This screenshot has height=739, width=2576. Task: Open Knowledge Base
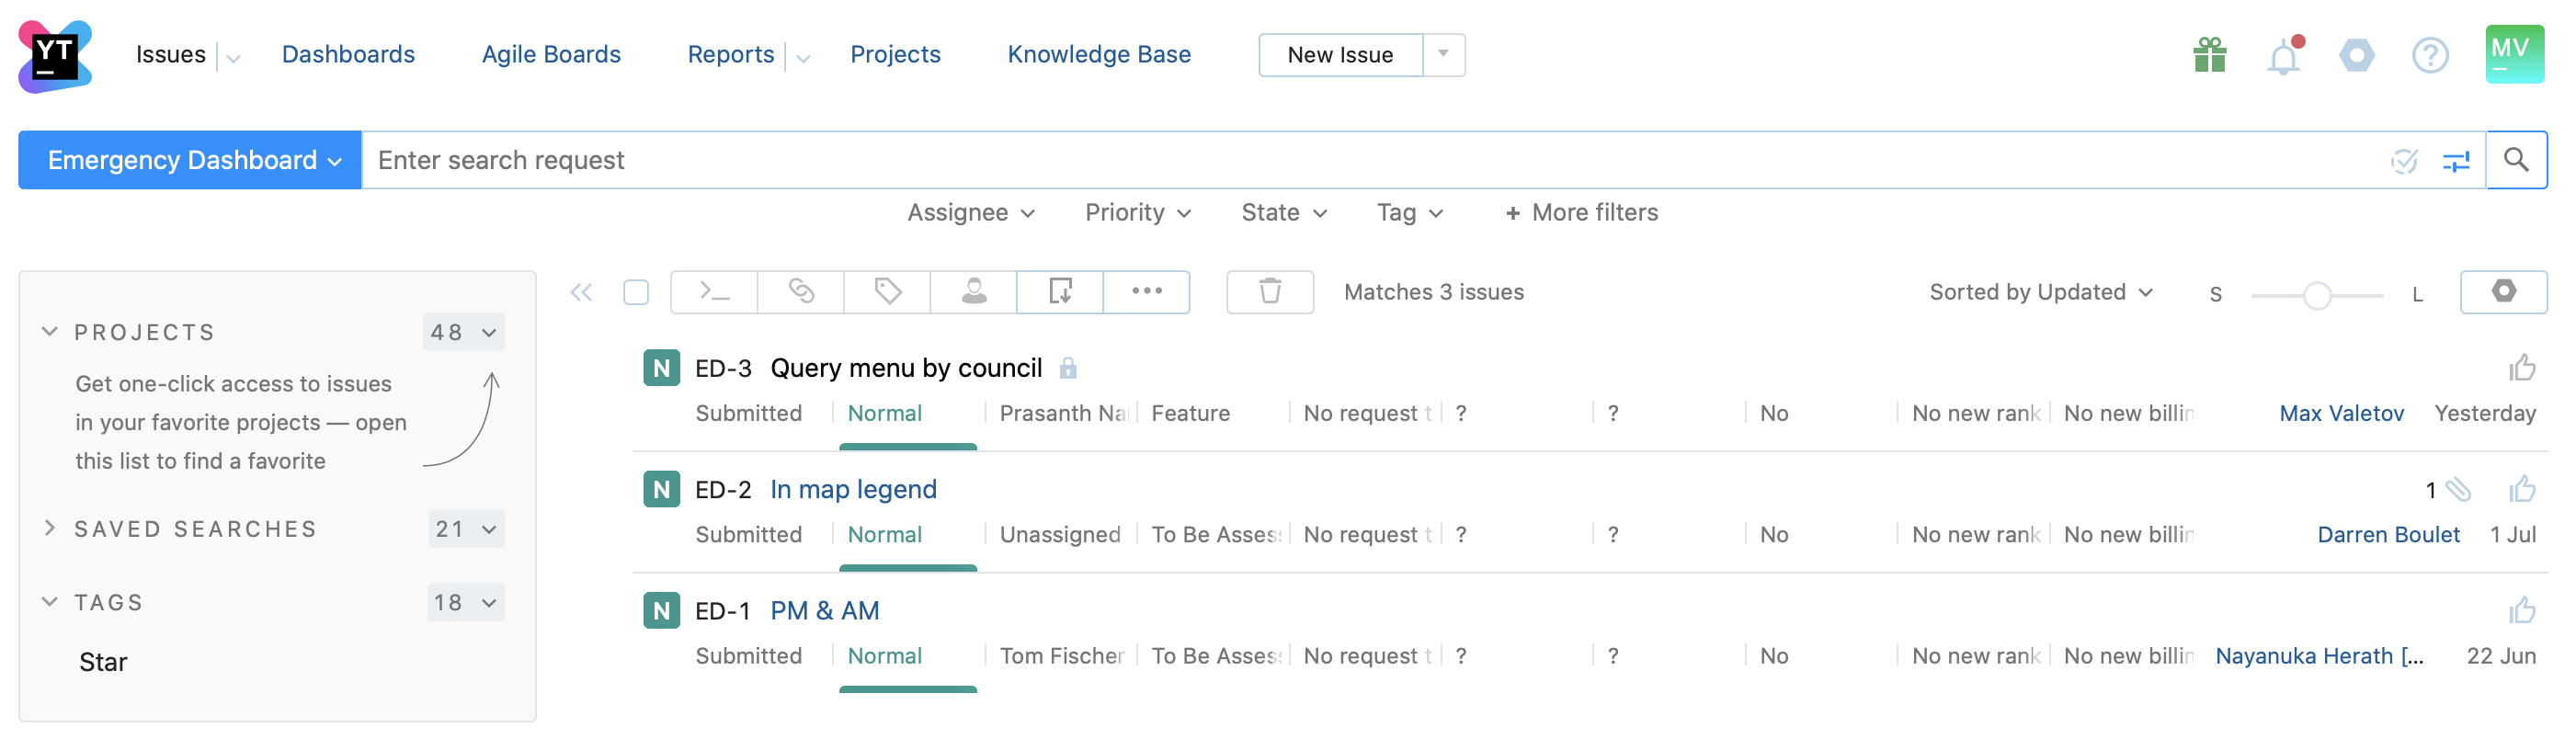[x=1099, y=55]
